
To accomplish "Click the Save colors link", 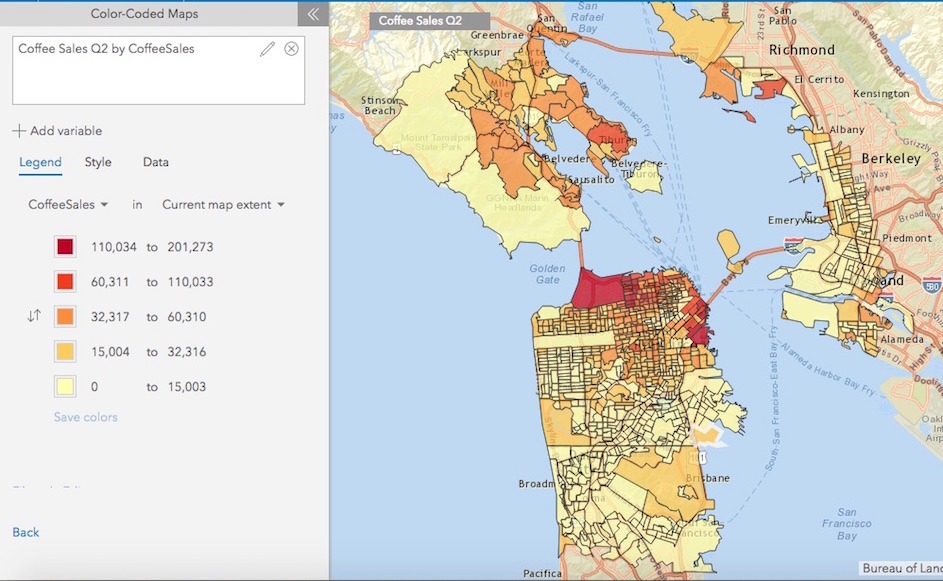I will coord(85,417).
